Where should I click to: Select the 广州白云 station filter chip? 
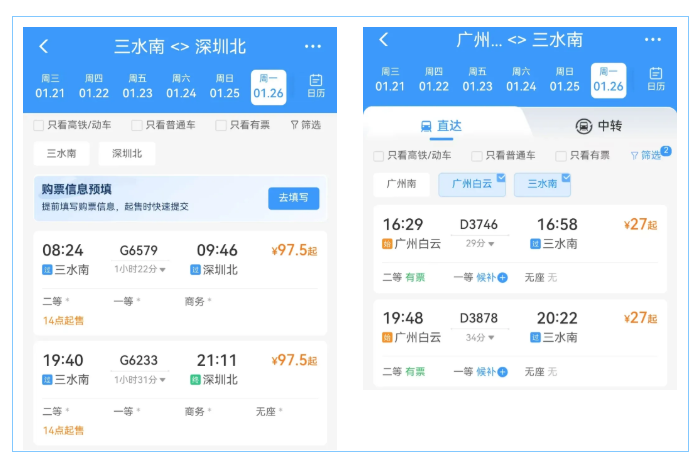472,184
